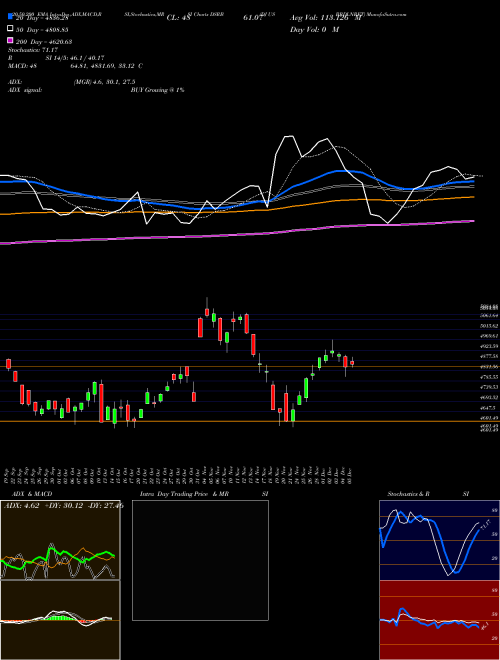Click the blue Stochastics sub-chart
Image resolution: width=500 pixels, height=660 pixels.
(x=439, y=540)
